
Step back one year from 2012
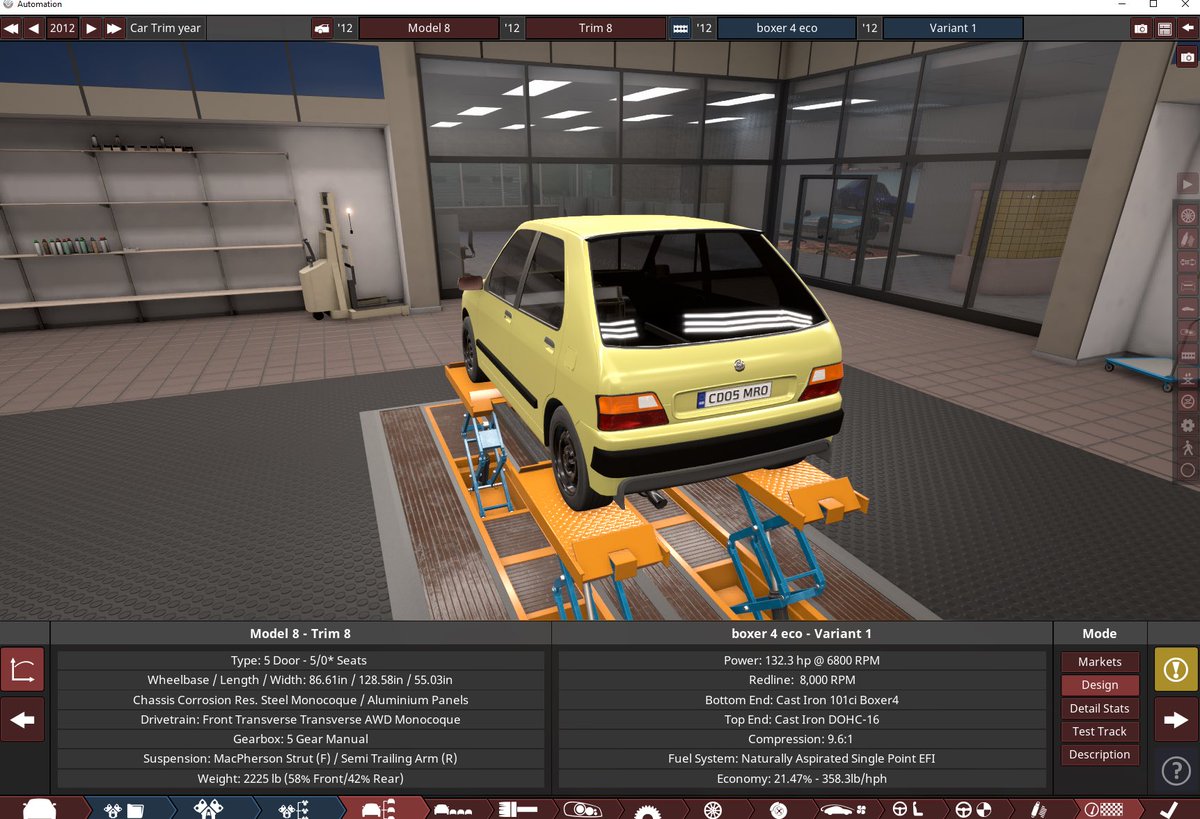pyautogui.click(x=35, y=28)
